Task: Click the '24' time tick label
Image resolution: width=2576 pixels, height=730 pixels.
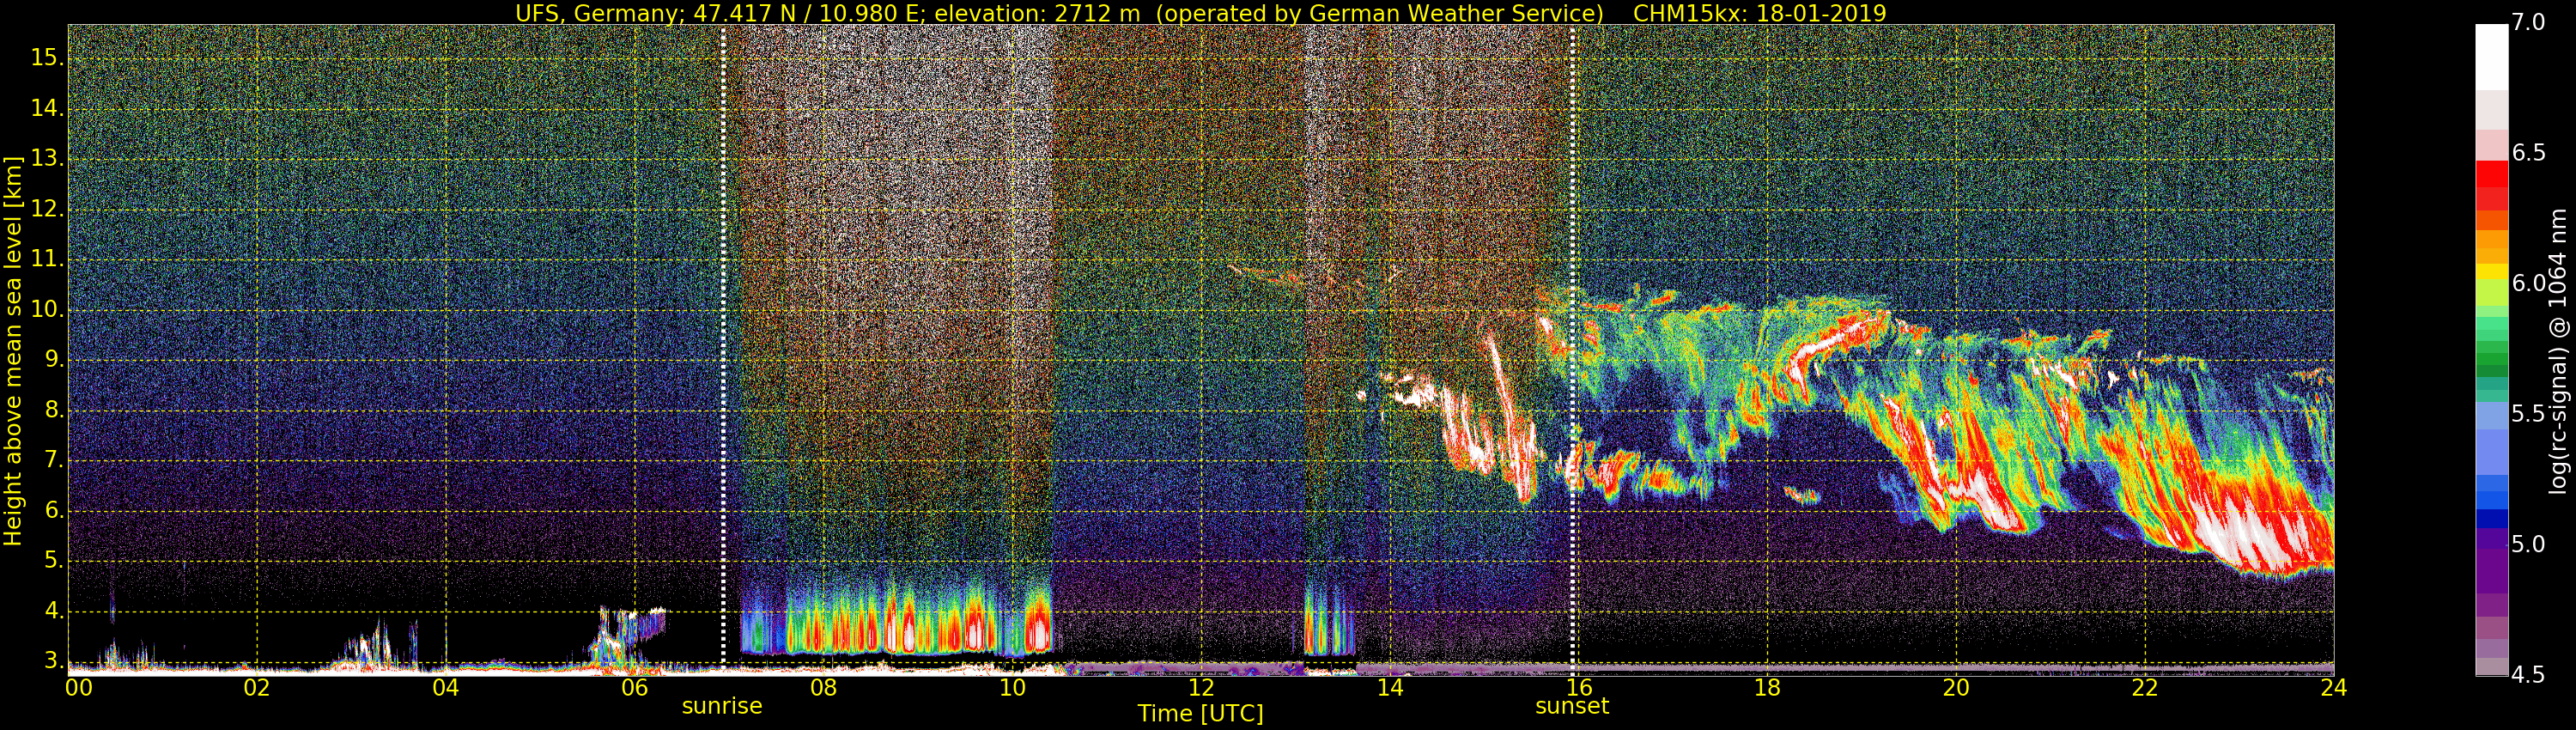Action: tap(2334, 688)
